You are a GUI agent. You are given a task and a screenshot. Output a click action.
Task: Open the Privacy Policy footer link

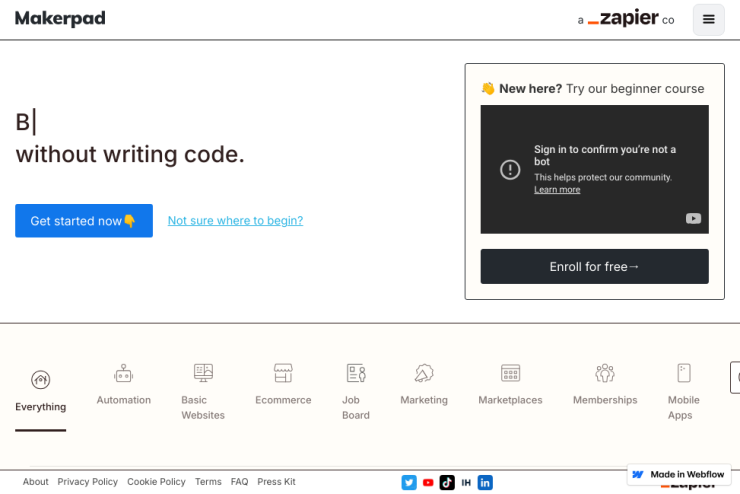[87, 482]
